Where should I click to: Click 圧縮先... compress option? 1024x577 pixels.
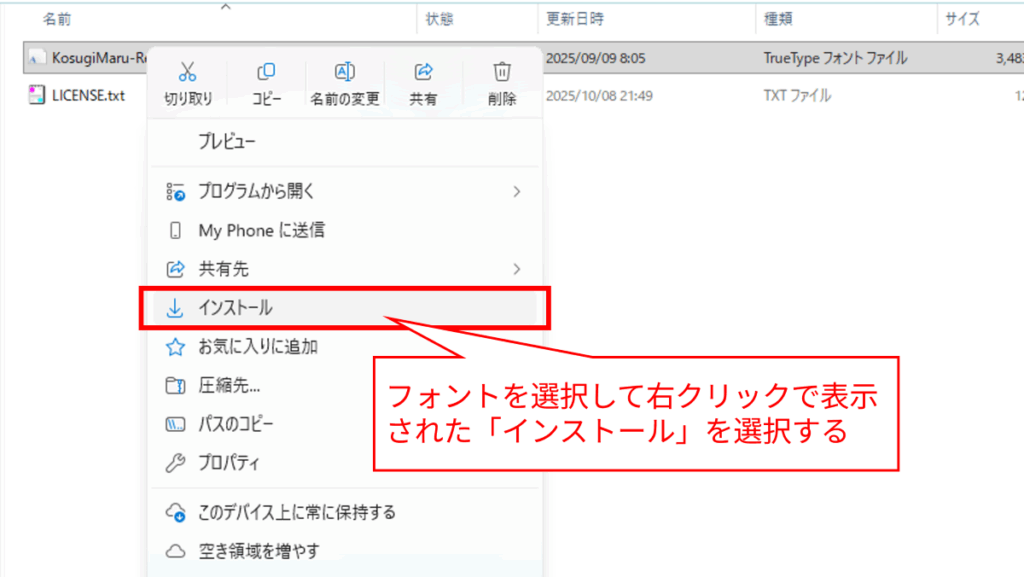click(x=229, y=385)
